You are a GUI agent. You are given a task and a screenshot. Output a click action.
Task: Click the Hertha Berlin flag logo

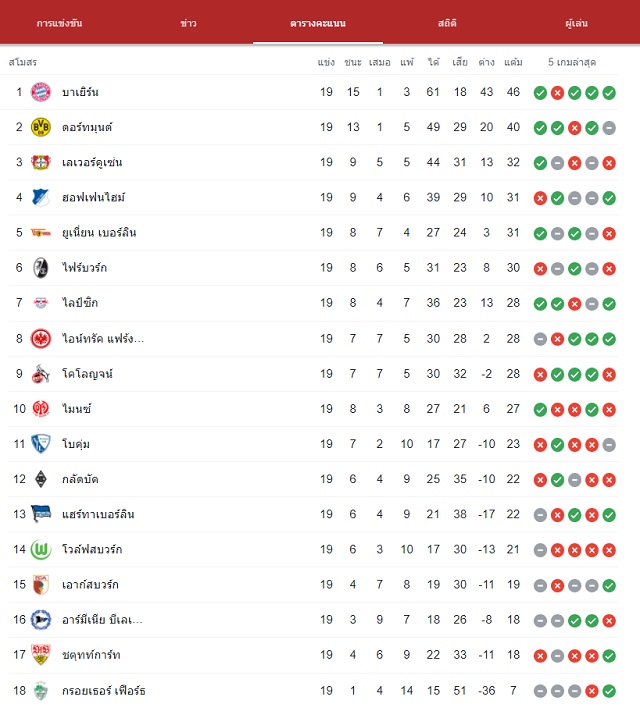(x=40, y=514)
